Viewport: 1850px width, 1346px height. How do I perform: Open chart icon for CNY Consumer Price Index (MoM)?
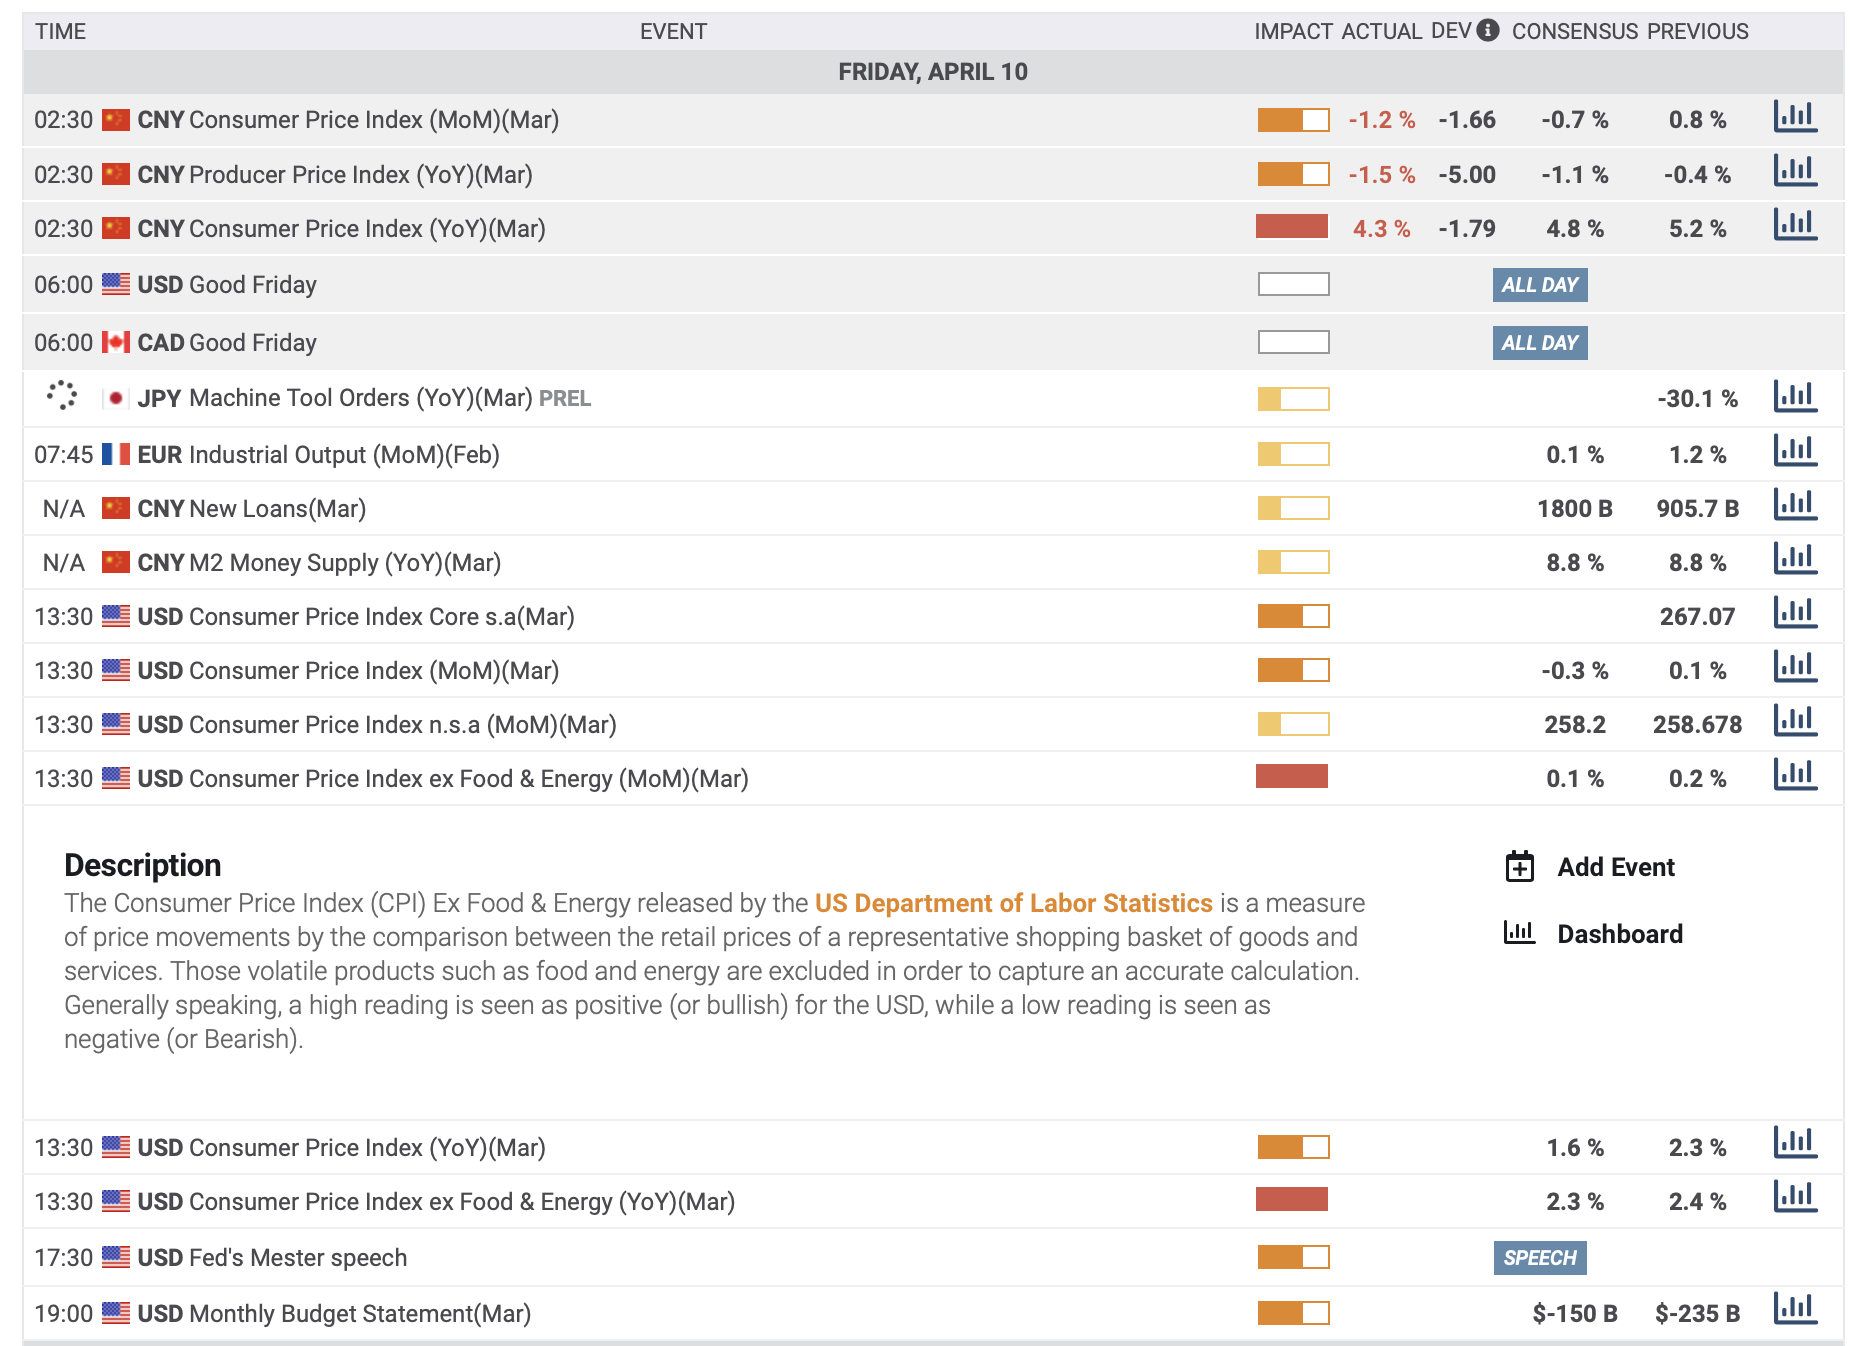[x=1794, y=117]
